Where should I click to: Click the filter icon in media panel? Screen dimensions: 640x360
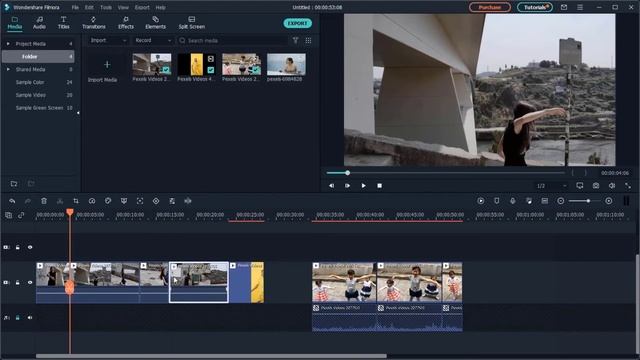click(296, 40)
